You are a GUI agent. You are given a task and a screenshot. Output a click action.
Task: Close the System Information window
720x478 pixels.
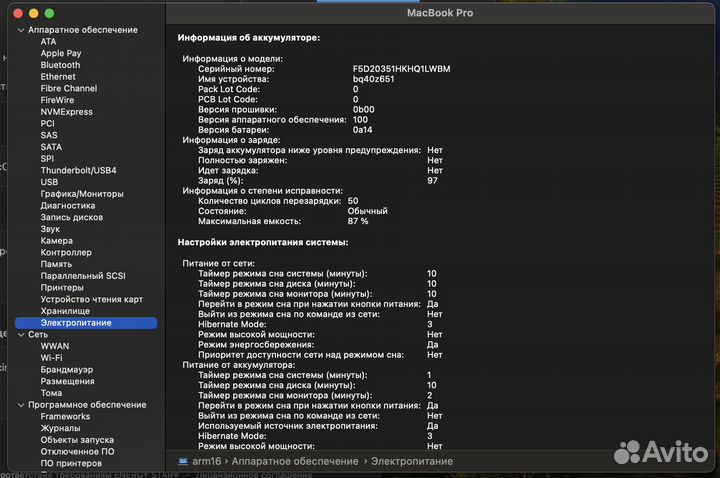18,13
